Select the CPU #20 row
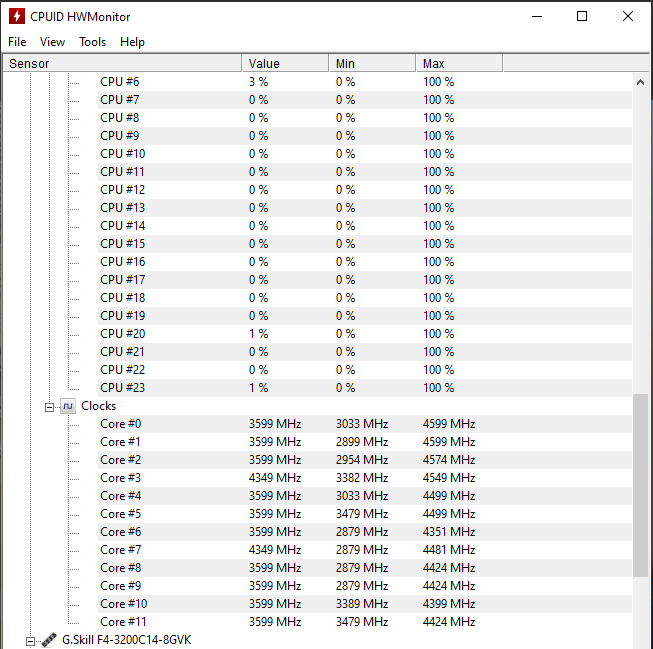The width and height of the screenshot is (653, 649). coord(365,333)
